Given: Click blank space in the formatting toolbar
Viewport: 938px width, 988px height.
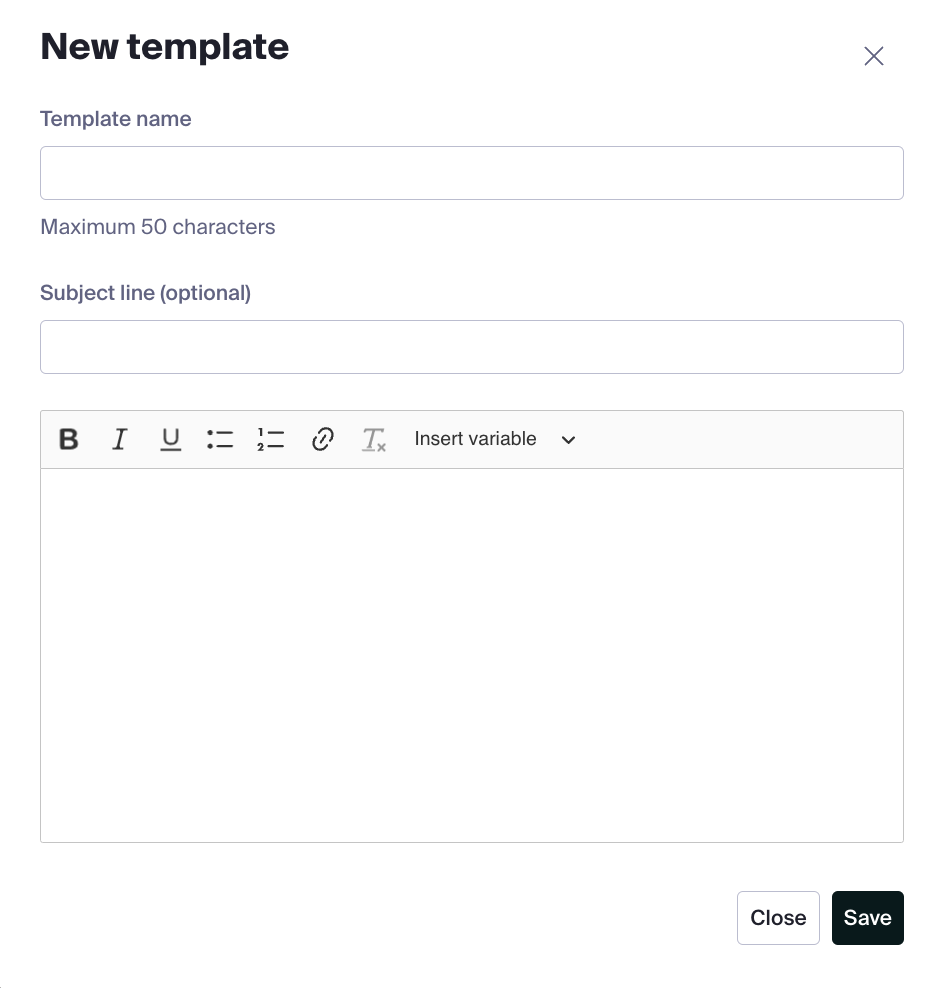Looking at the screenshot, I should click(737, 439).
